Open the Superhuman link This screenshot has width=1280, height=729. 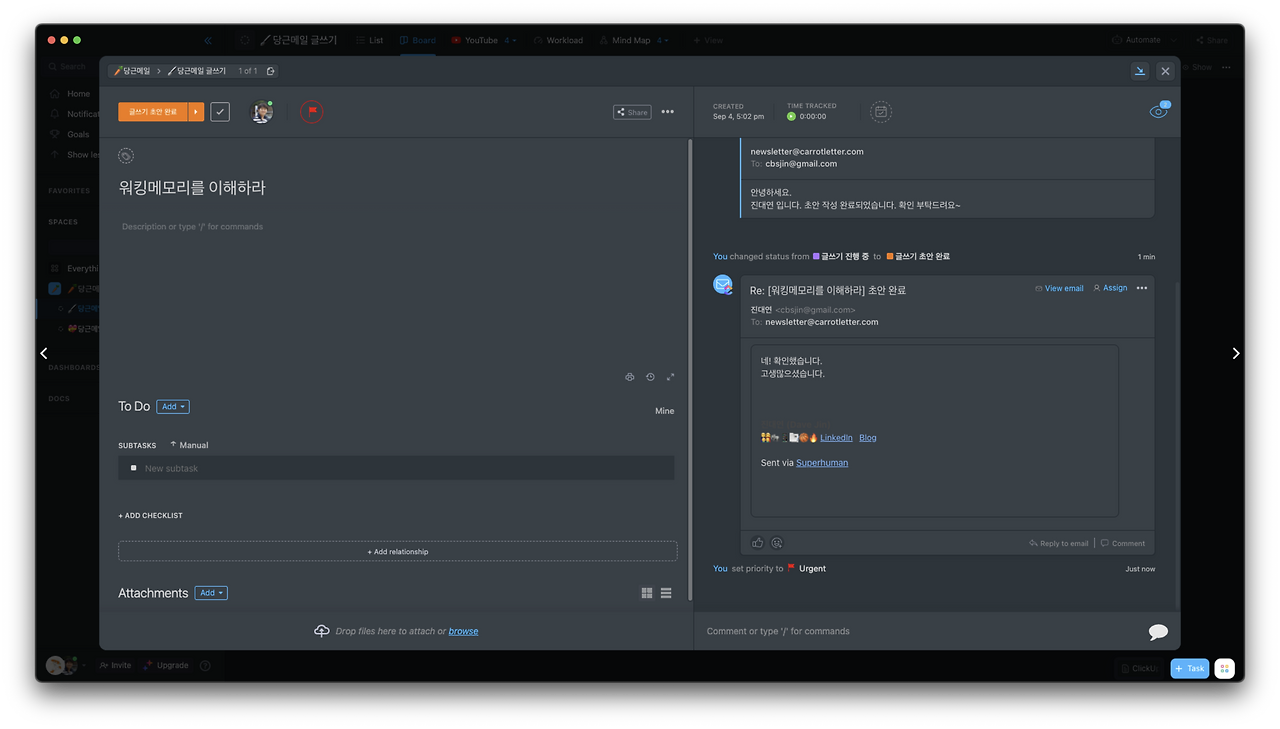[x=822, y=463]
